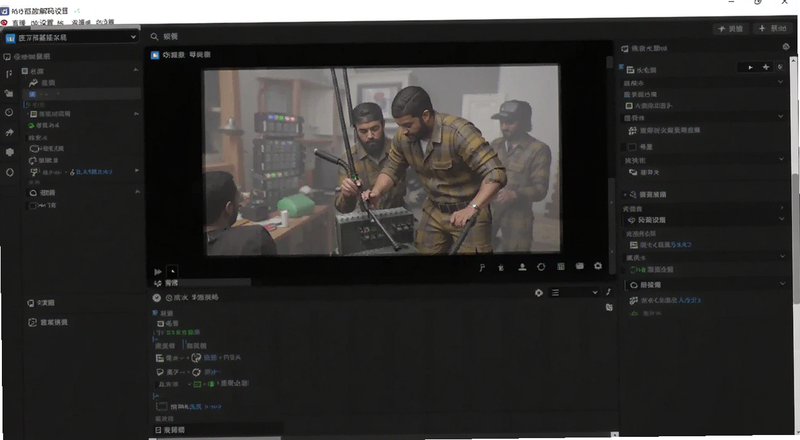Click the blue link beside the dashed rectangle
The image size is (800, 440).
click(205, 407)
